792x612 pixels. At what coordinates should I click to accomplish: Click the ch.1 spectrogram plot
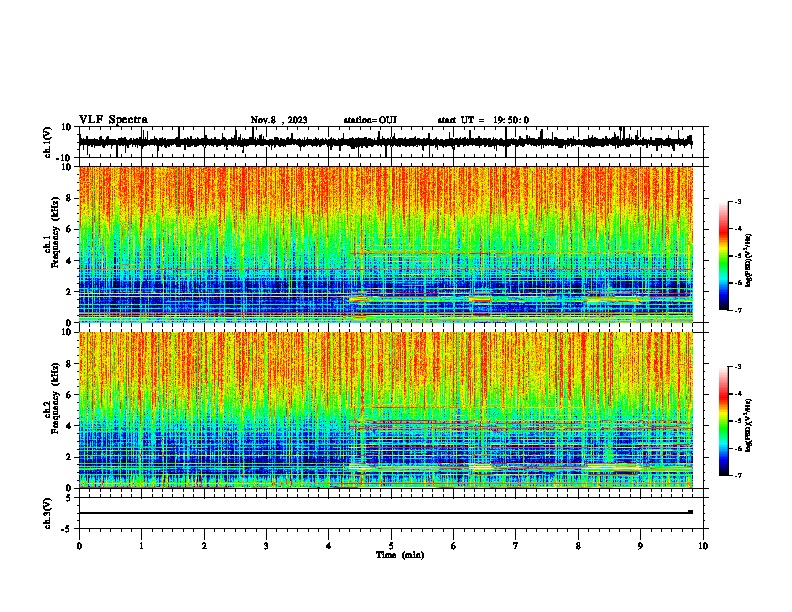[386, 244]
